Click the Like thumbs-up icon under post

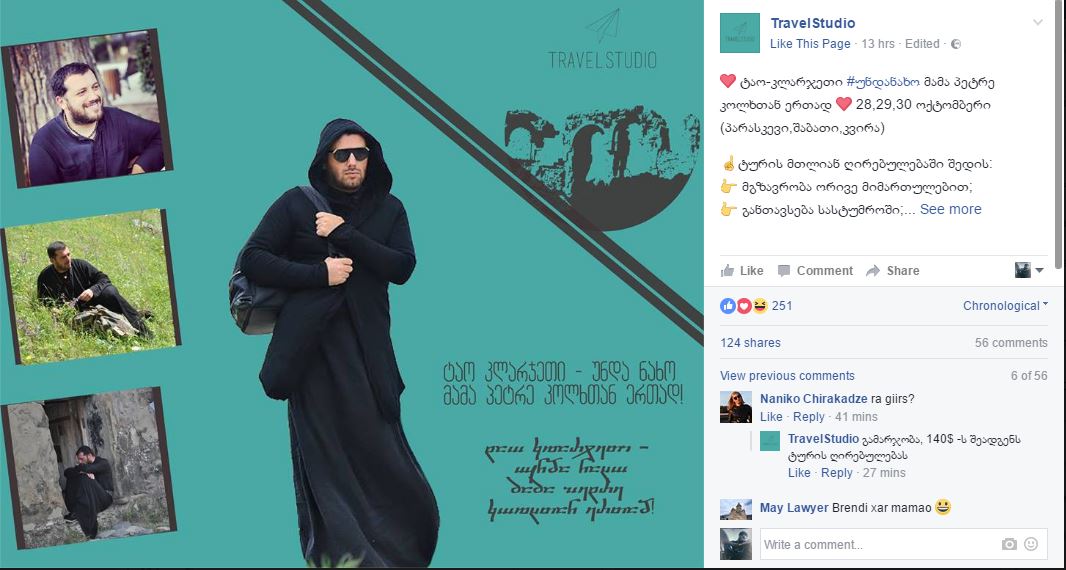727,270
